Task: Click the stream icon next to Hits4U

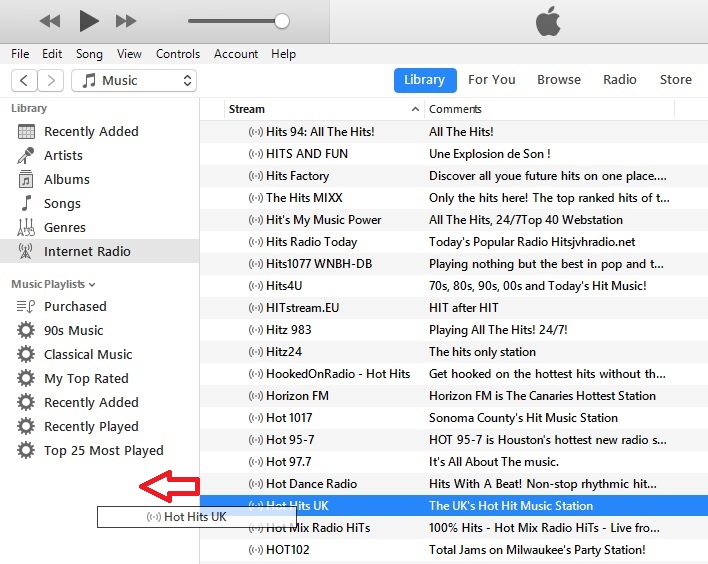Action: [256, 286]
